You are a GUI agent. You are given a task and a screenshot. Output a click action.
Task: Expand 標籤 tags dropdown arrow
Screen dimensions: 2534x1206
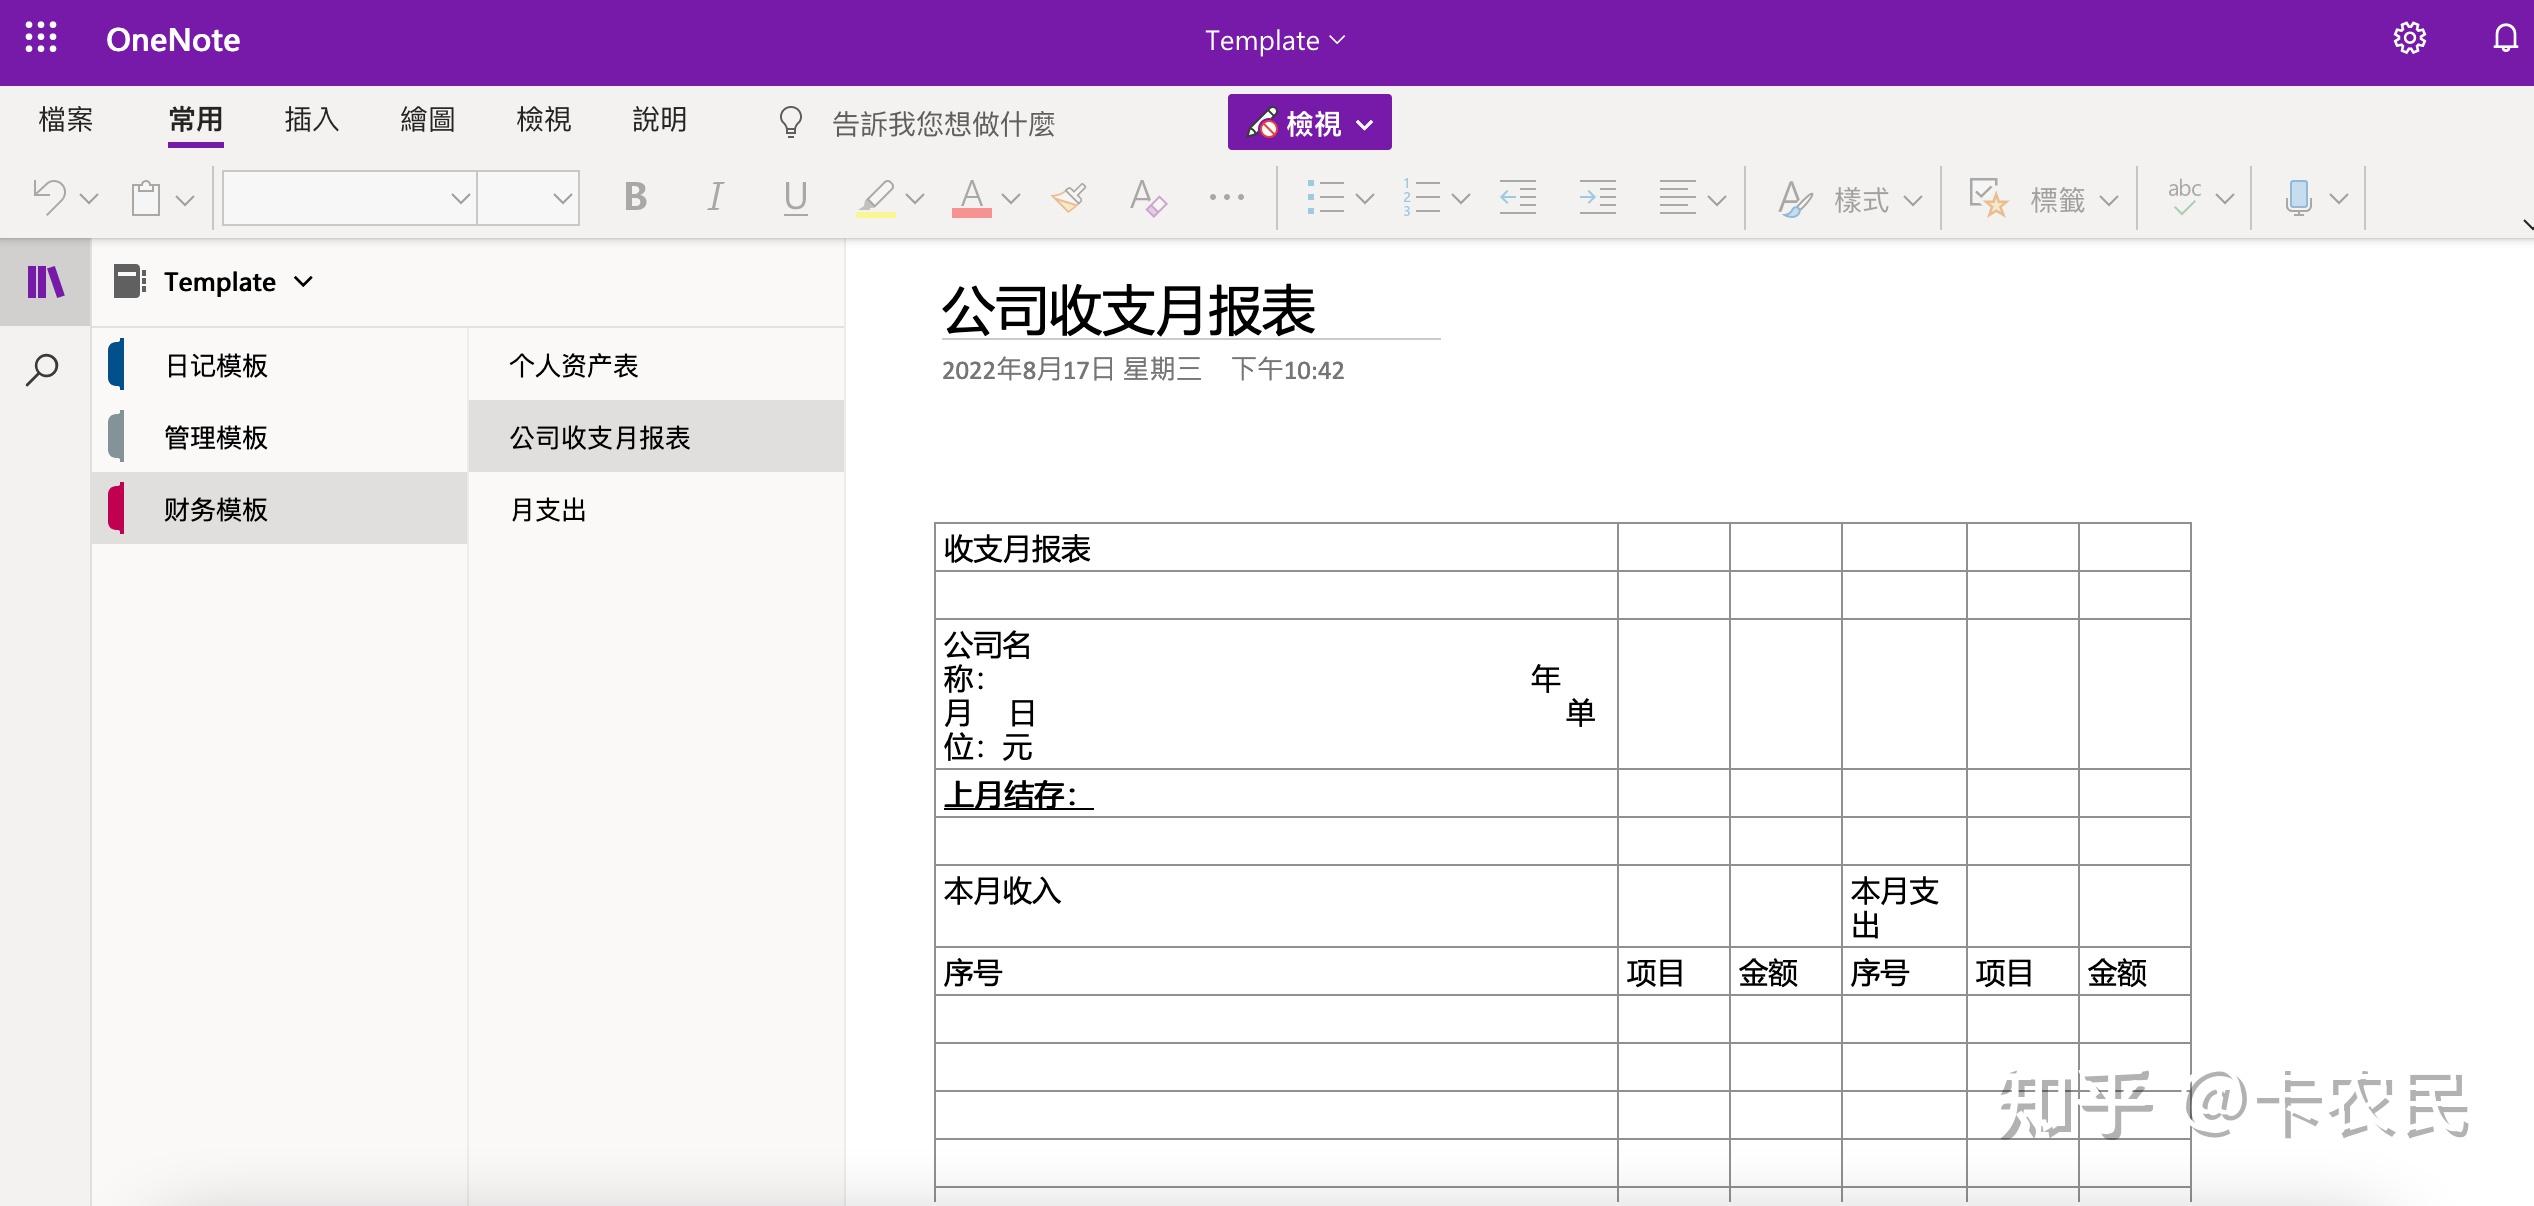(2109, 199)
